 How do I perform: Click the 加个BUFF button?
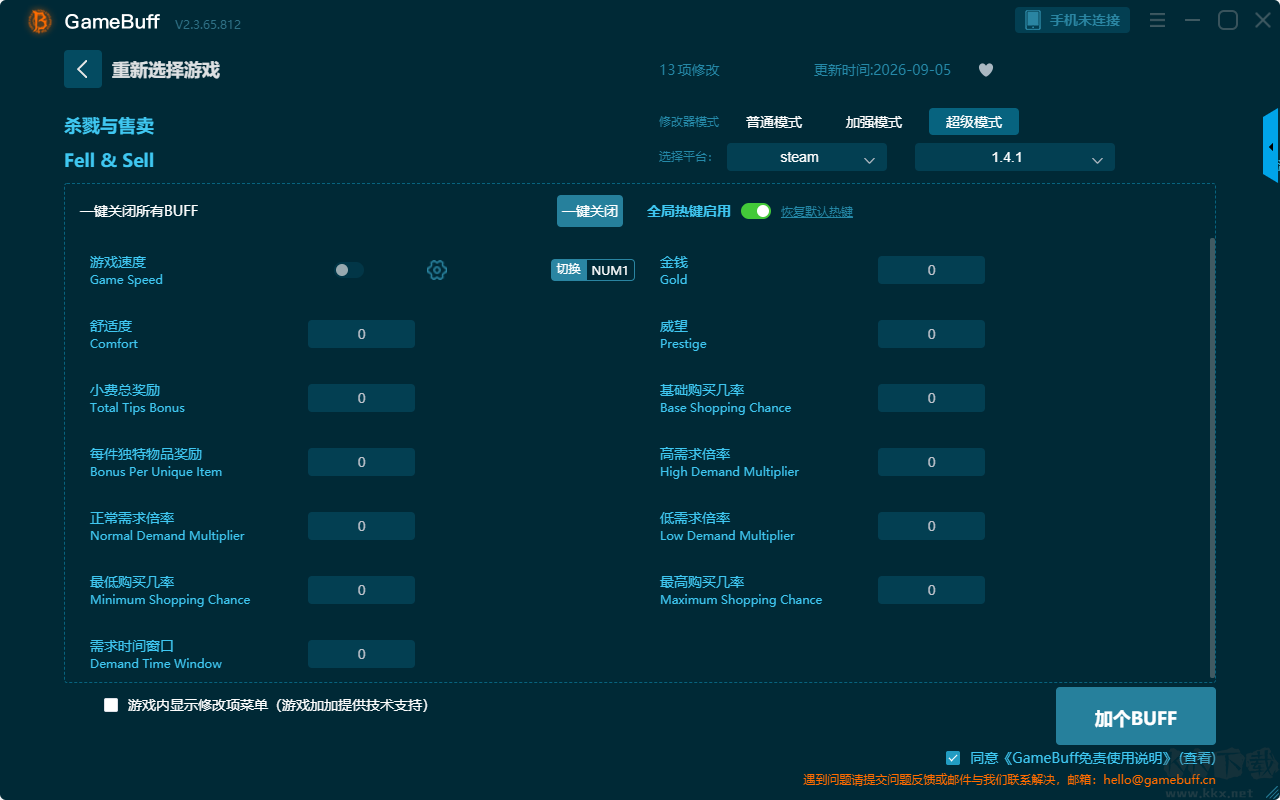(1136, 718)
